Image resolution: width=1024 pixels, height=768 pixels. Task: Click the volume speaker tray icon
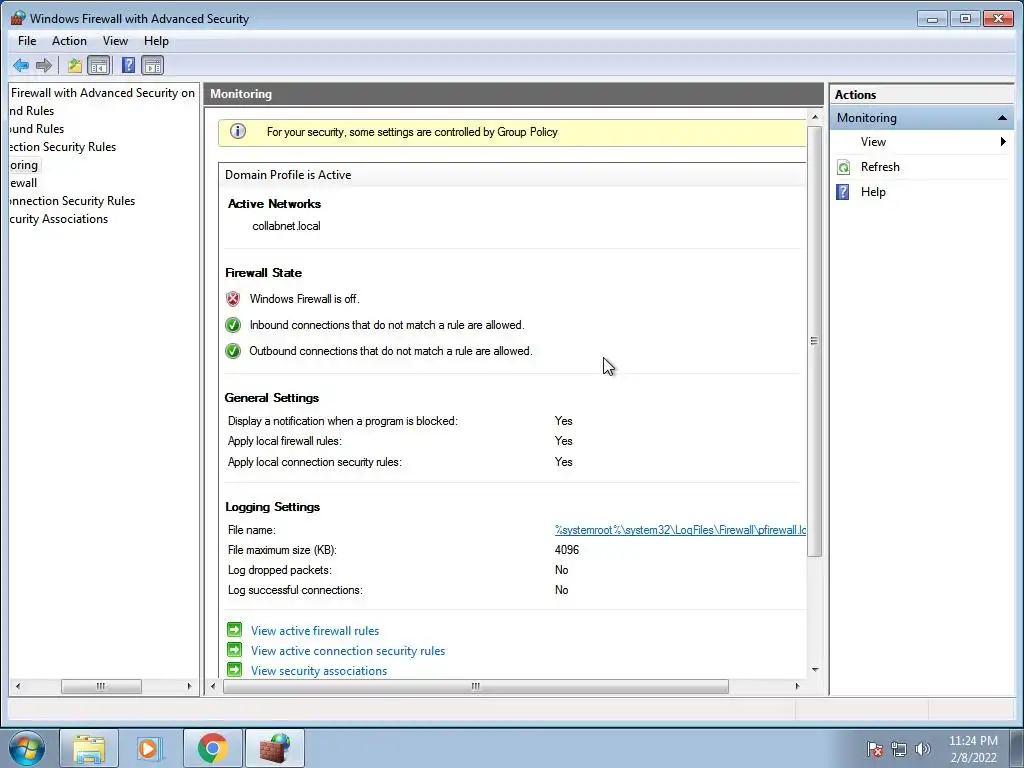pyautogui.click(x=923, y=749)
